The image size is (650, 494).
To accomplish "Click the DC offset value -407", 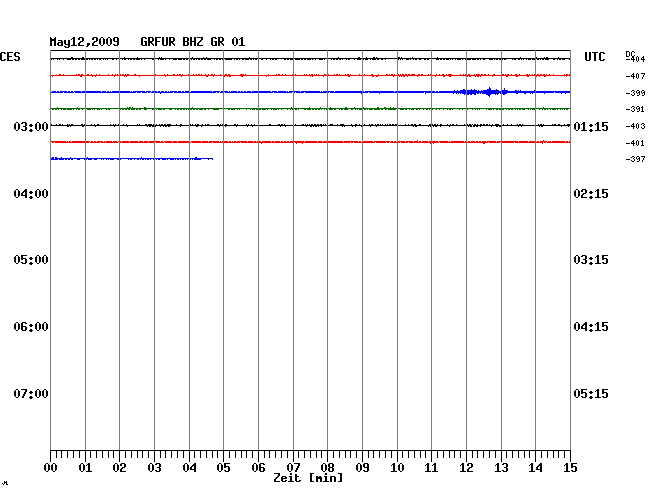I will tap(635, 76).
